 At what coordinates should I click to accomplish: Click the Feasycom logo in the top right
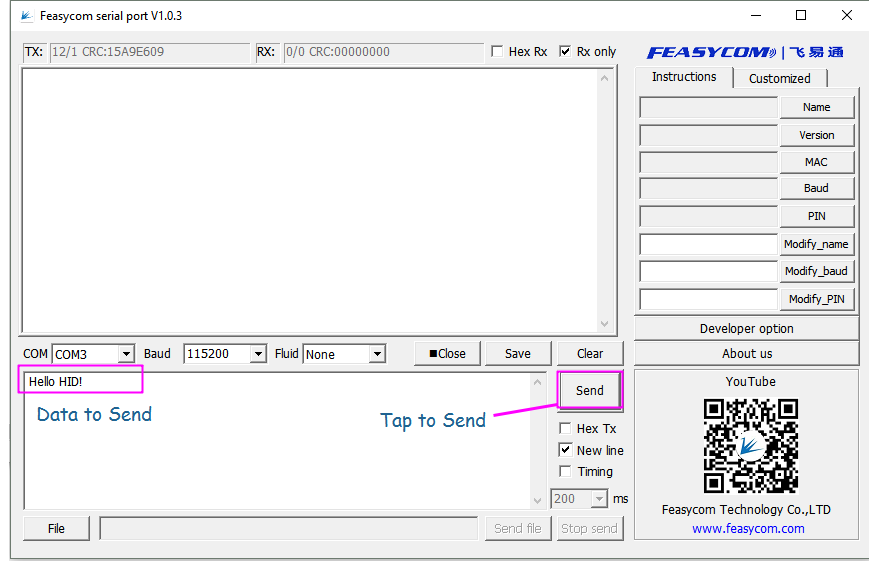pos(745,52)
